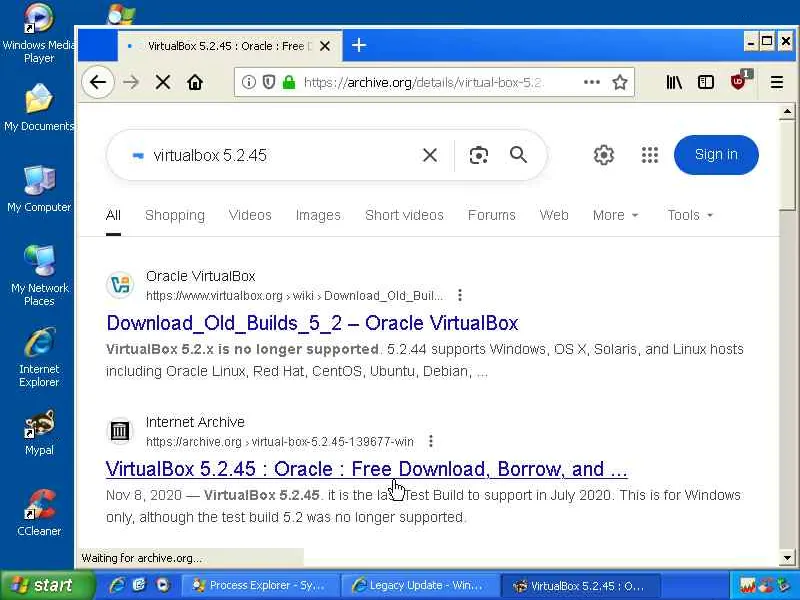The image size is (800, 600).
Task: Click the last system tray icon
Action: pos(784,585)
